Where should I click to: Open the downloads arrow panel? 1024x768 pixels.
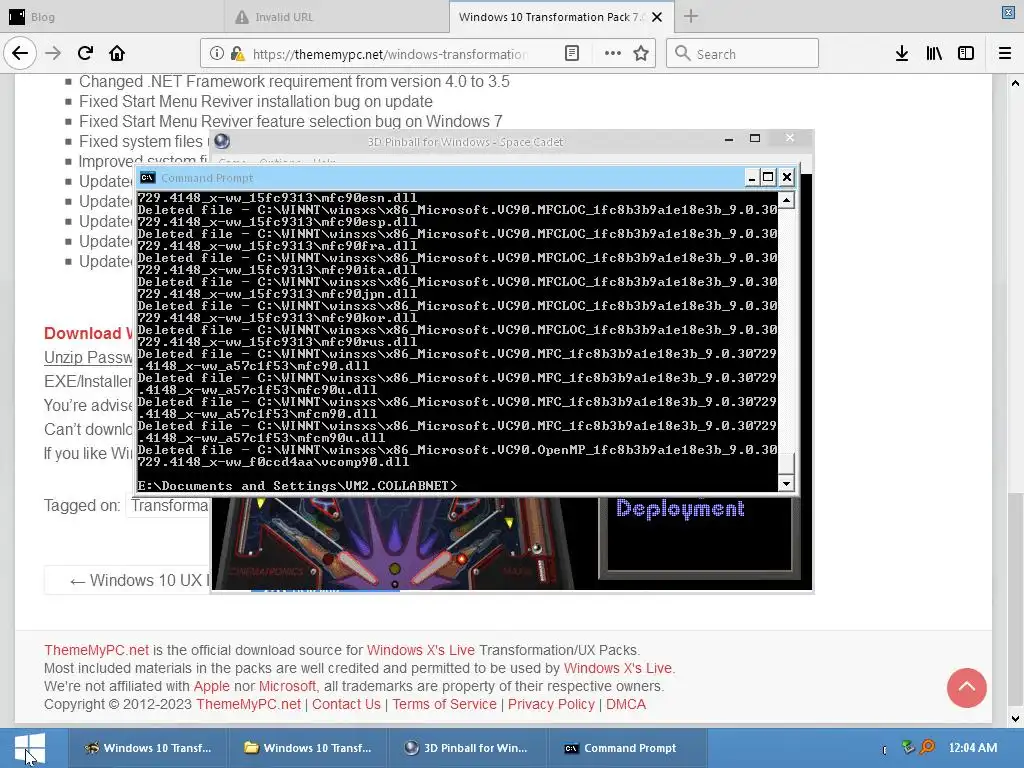[902, 54]
